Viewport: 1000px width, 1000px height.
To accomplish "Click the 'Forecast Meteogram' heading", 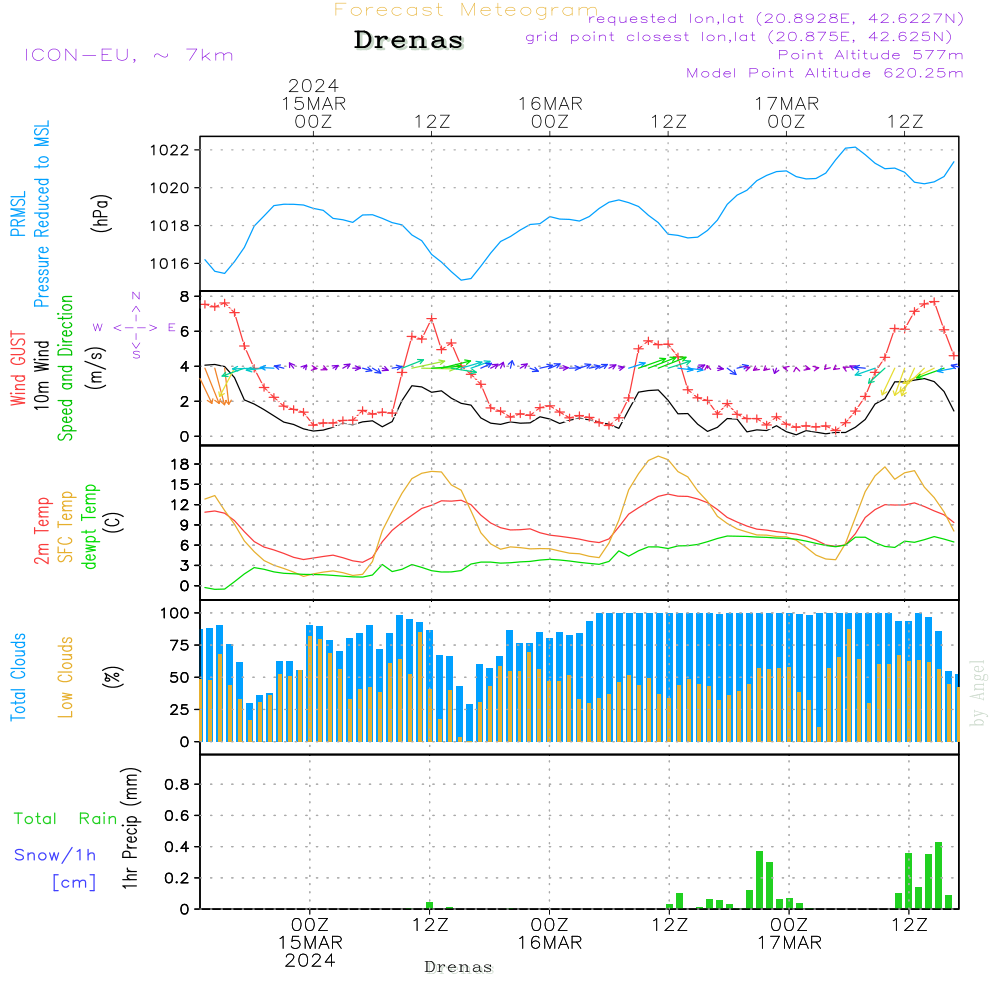I will (466, 10).
